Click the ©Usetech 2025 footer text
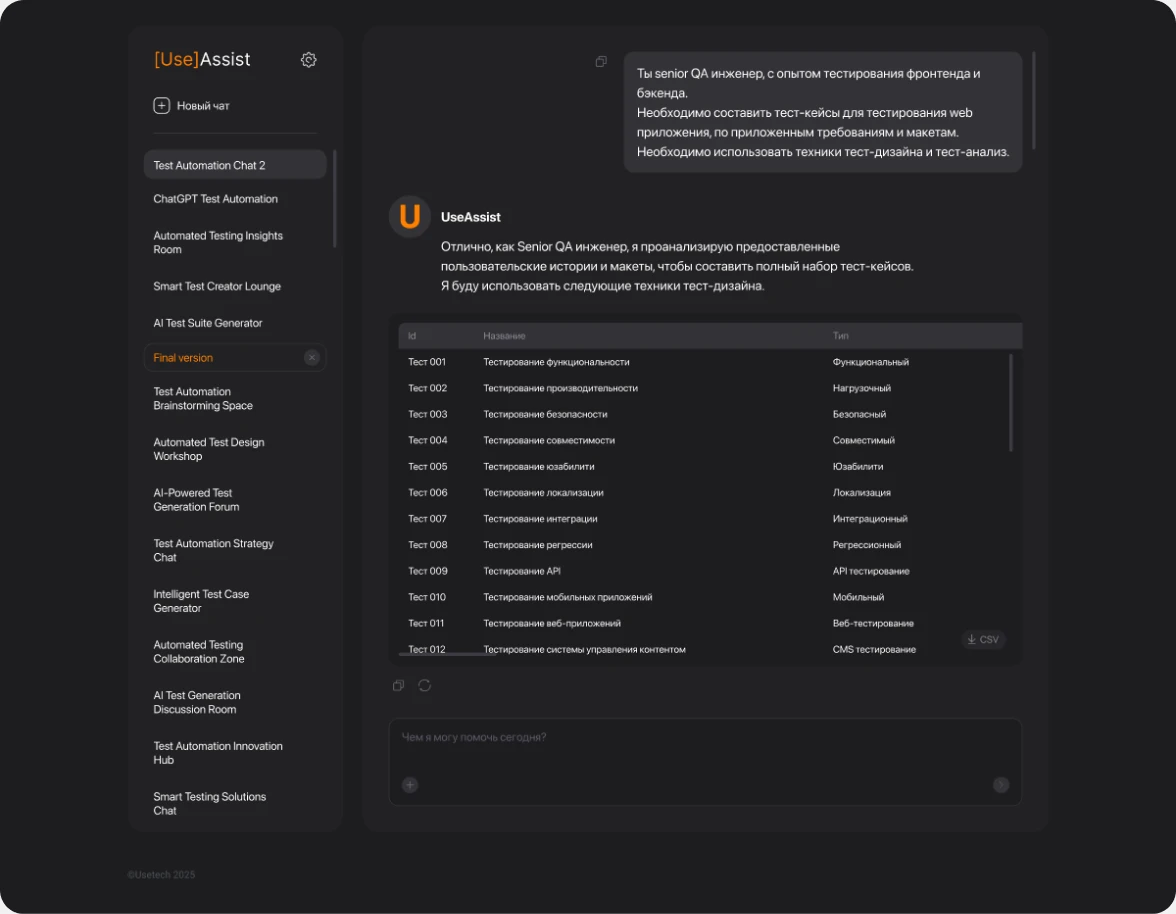This screenshot has width=1176, height=914. 161,875
